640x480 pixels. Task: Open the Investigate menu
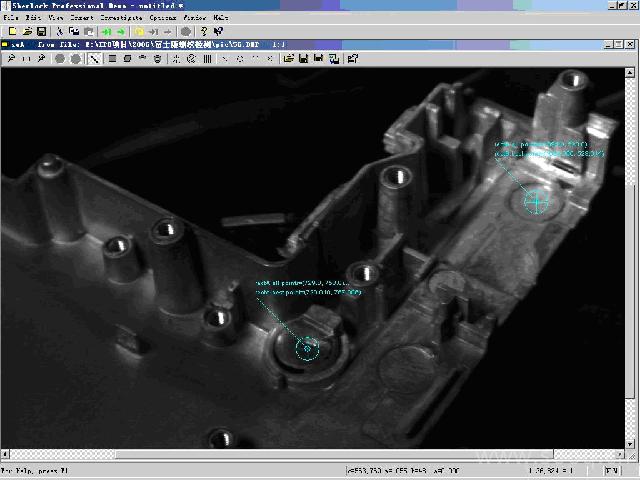[120, 18]
